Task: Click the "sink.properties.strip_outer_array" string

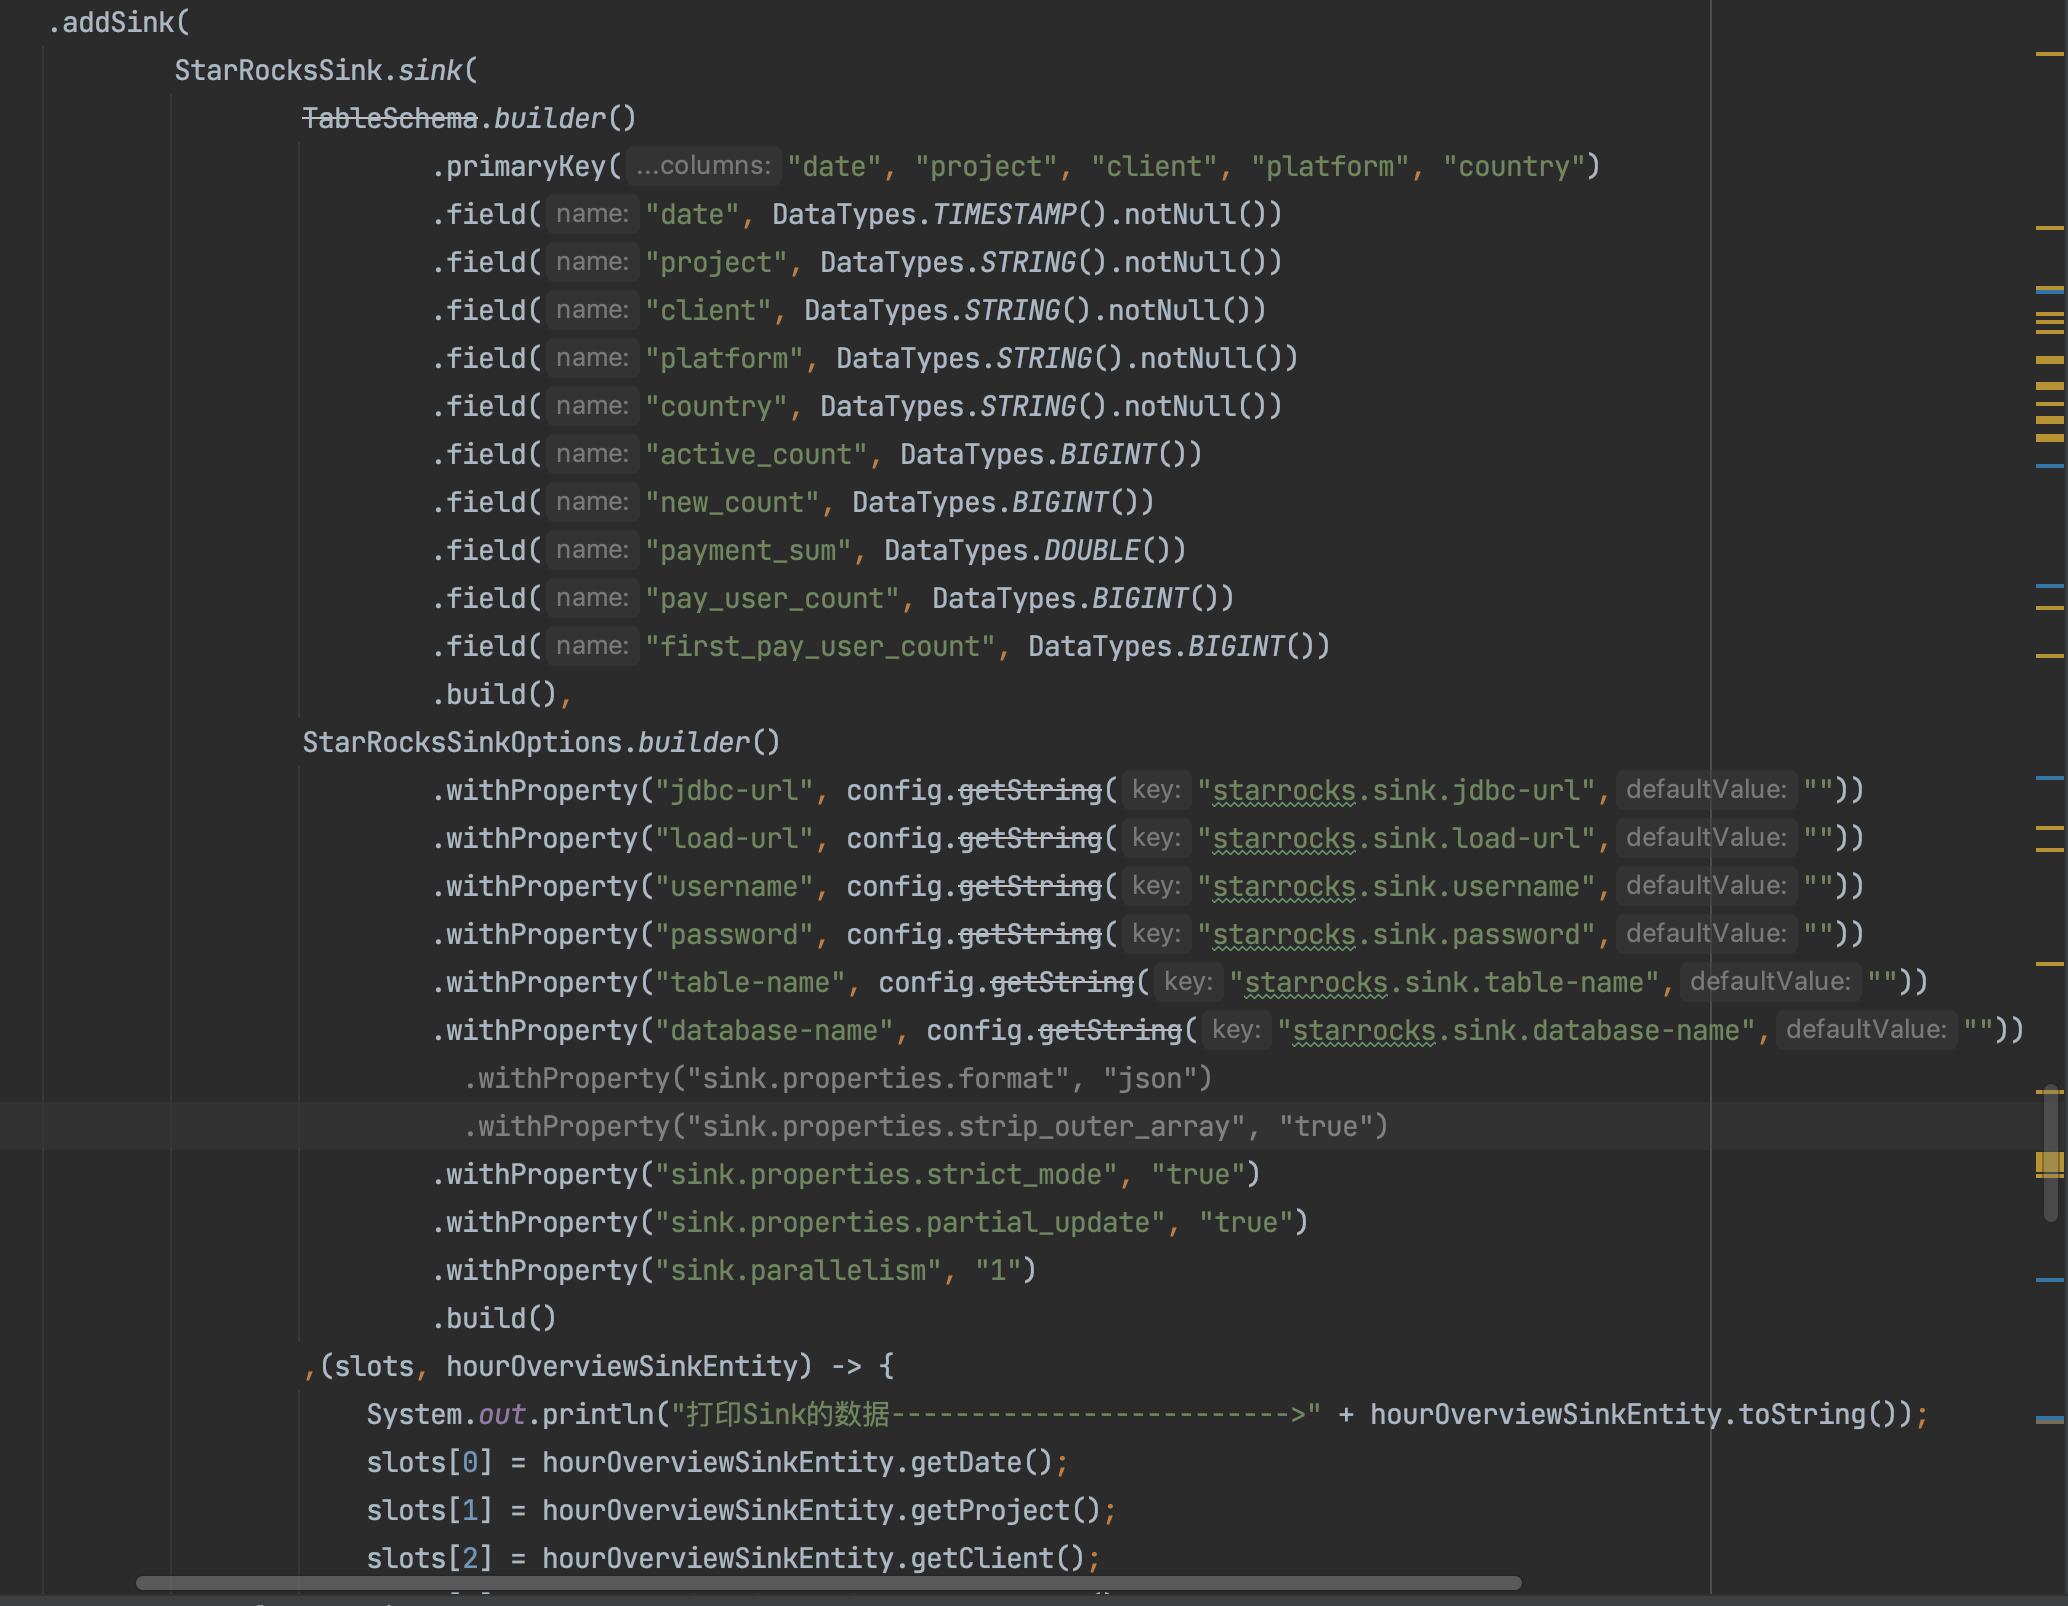Action: 966,1126
